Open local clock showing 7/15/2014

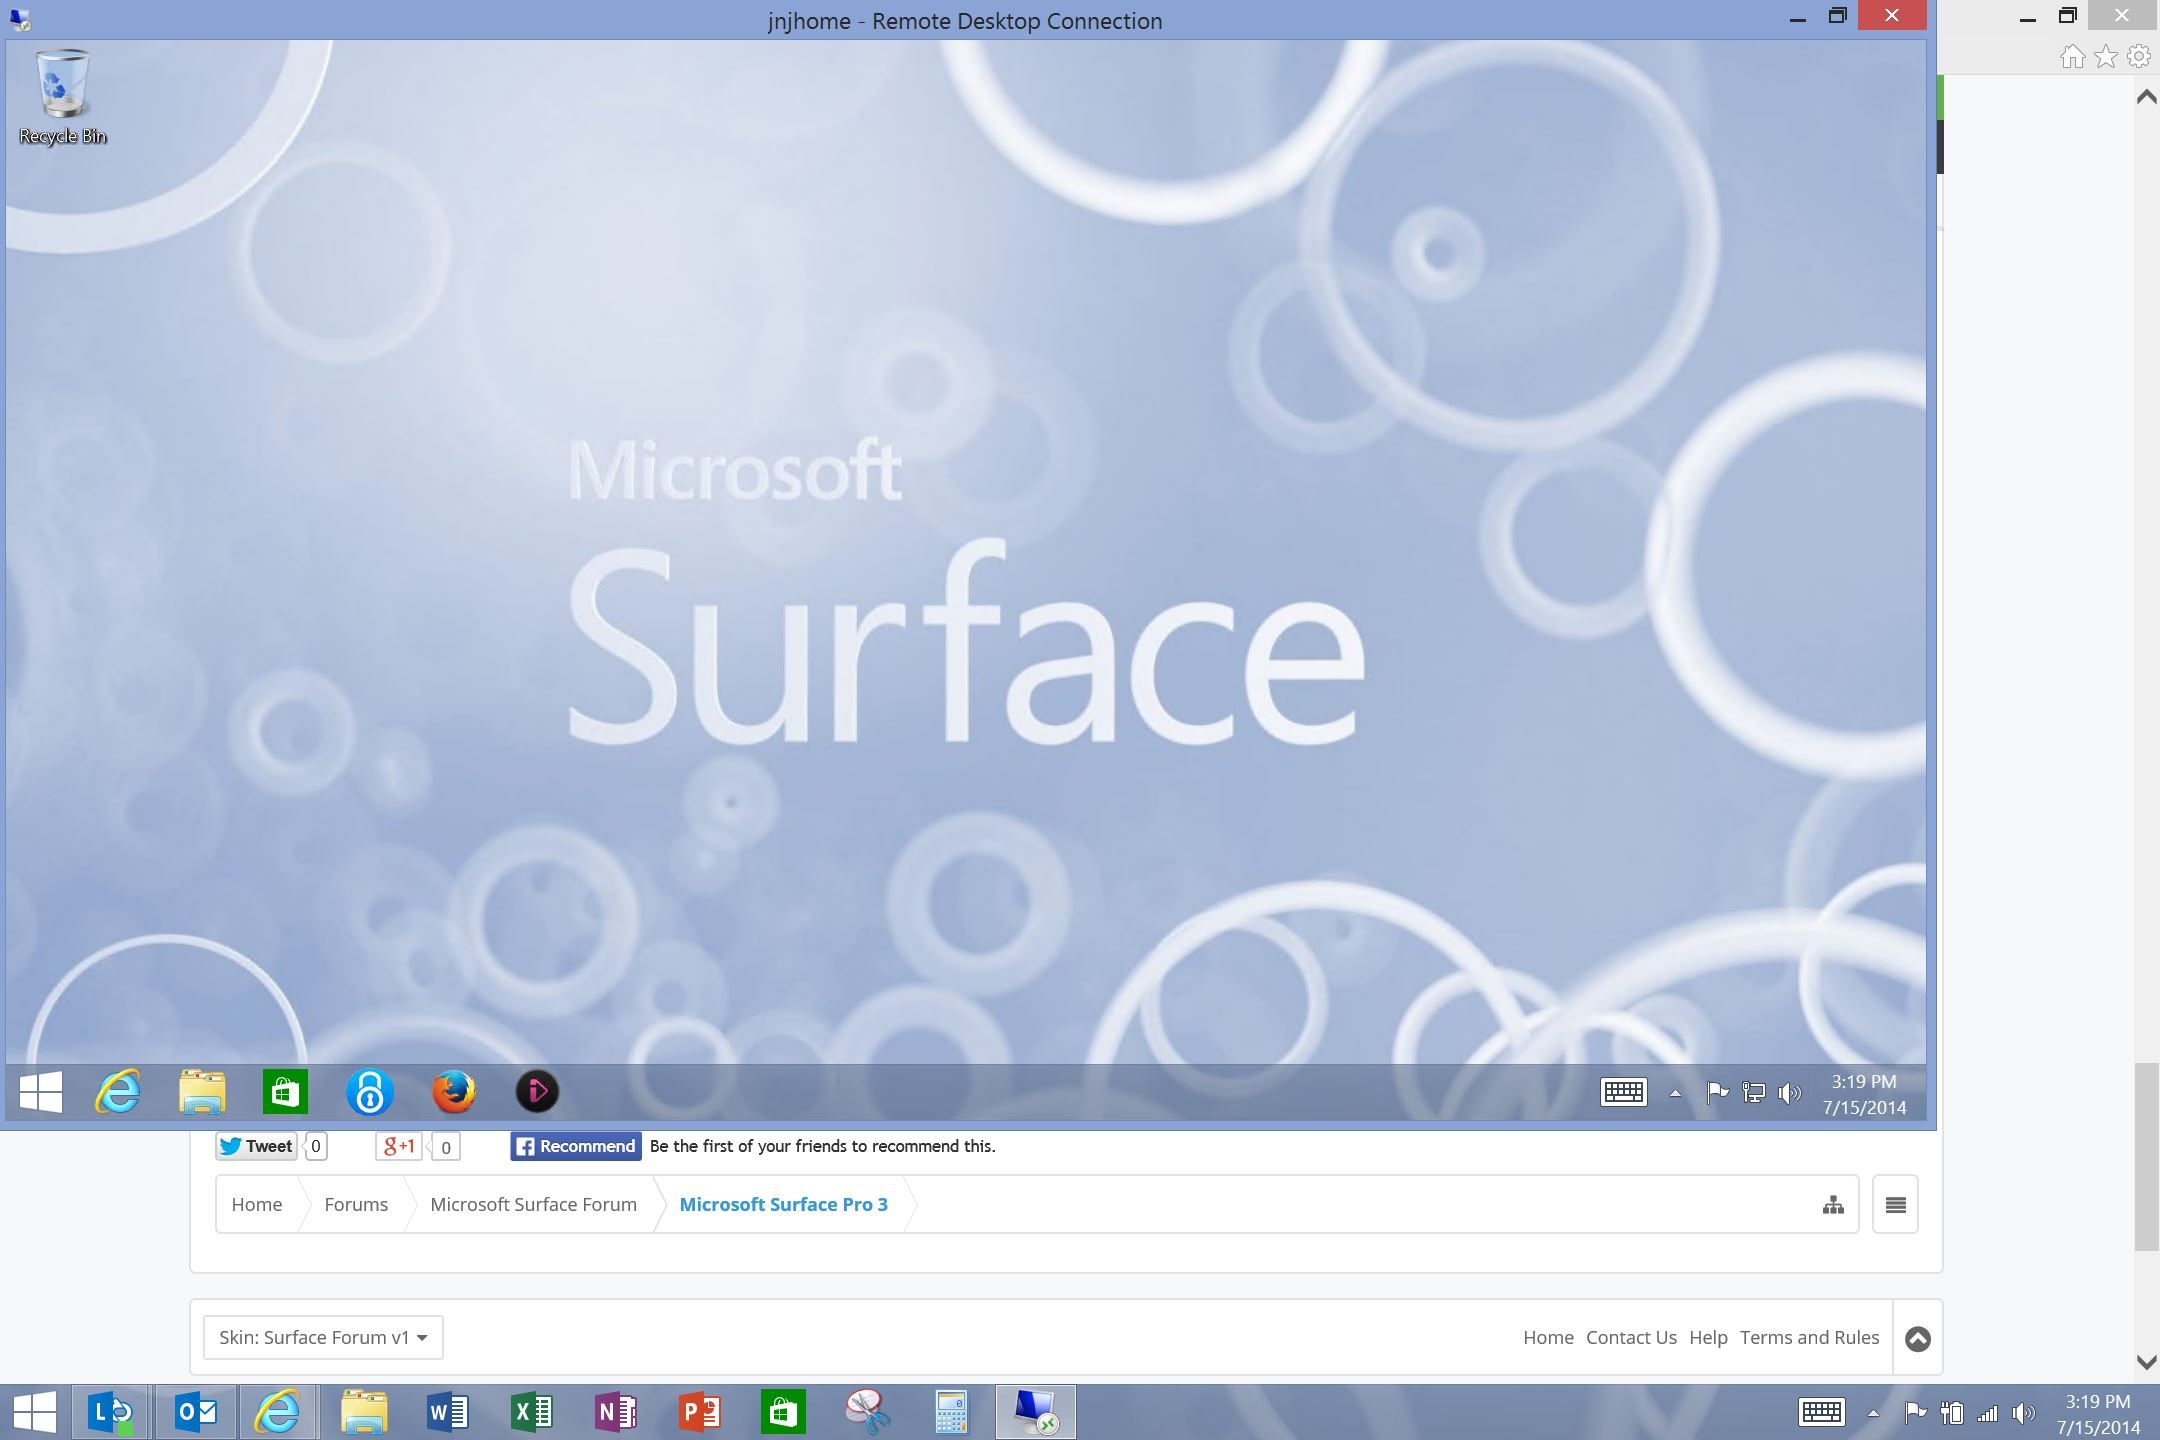[2098, 1414]
